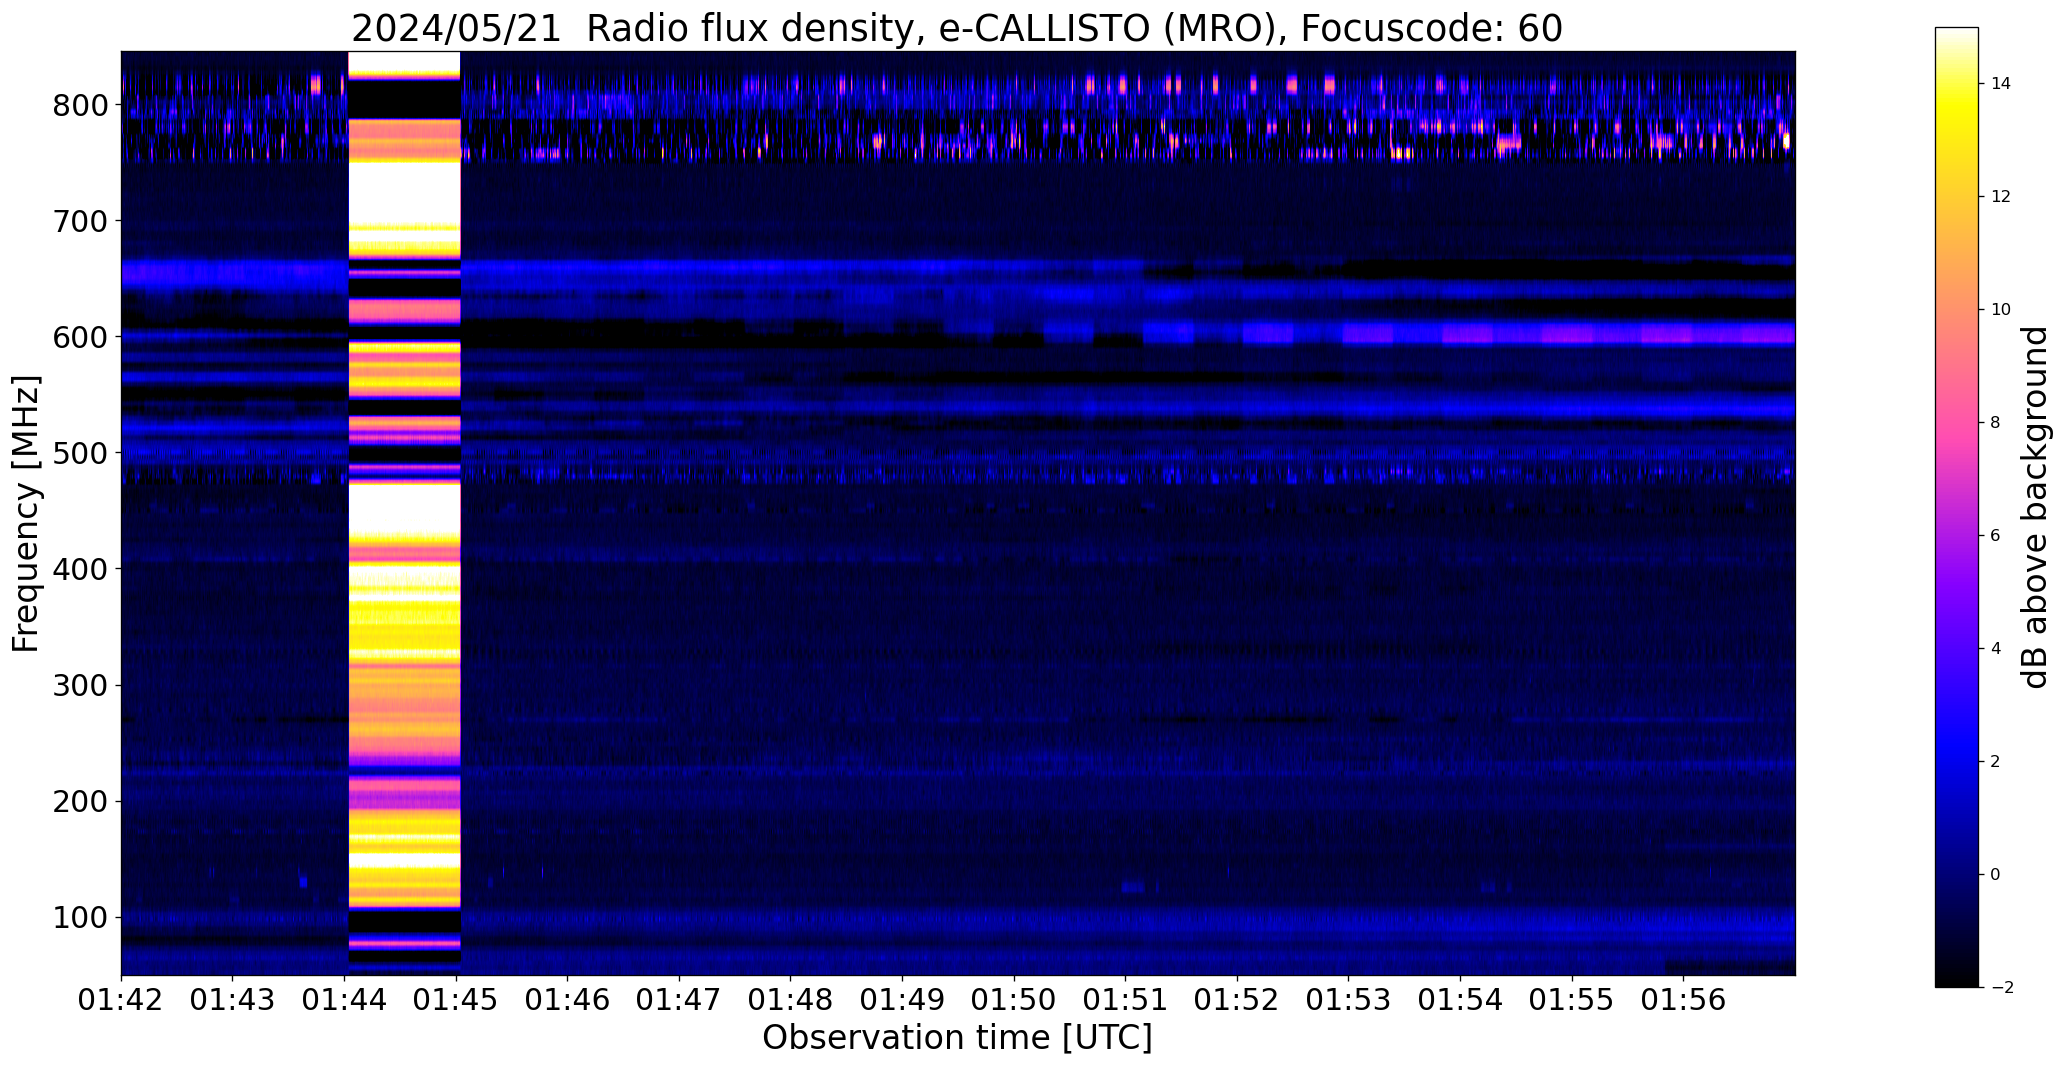The image size is (2066, 1067).
Task: Click the 'dB above background' colorbar label
Action: point(2034,507)
